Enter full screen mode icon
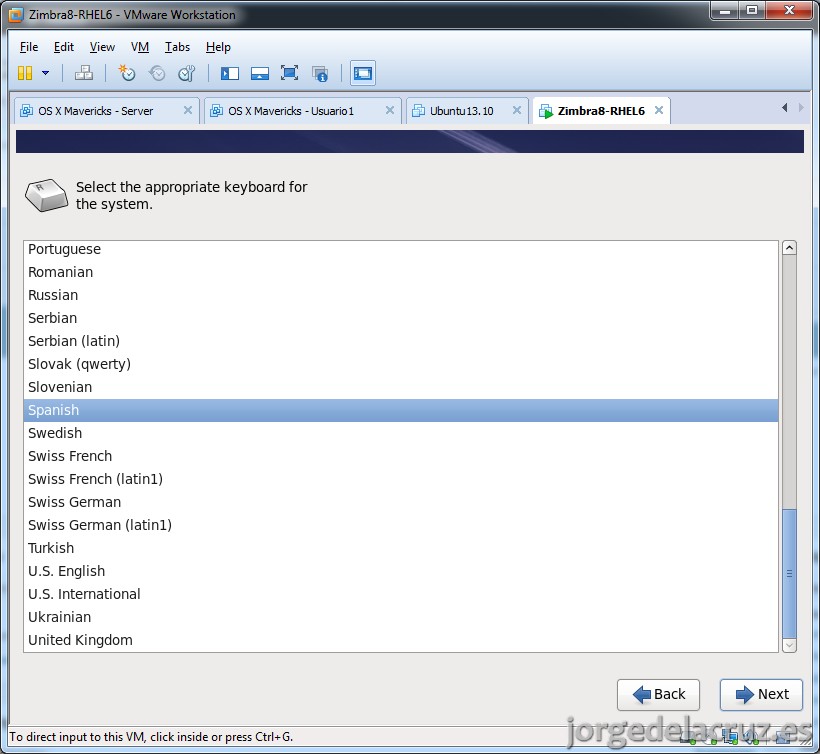Screen dimensions: 820x754 click(x=289, y=73)
